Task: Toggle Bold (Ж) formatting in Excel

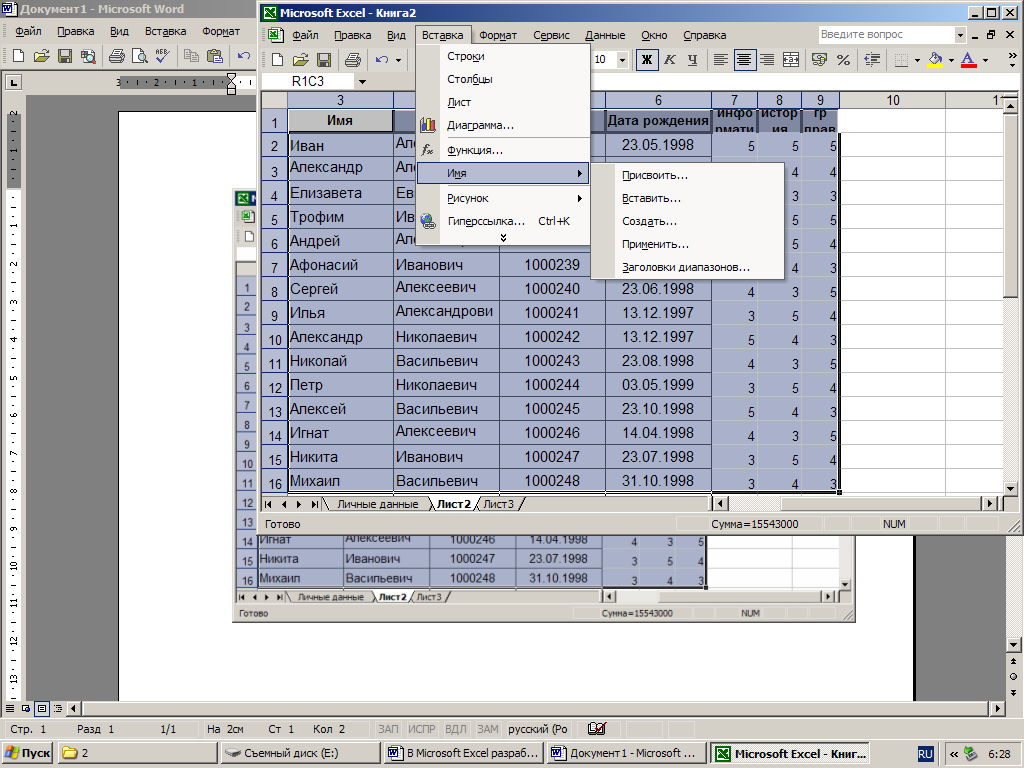Action: pyautogui.click(x=647, y=60)
